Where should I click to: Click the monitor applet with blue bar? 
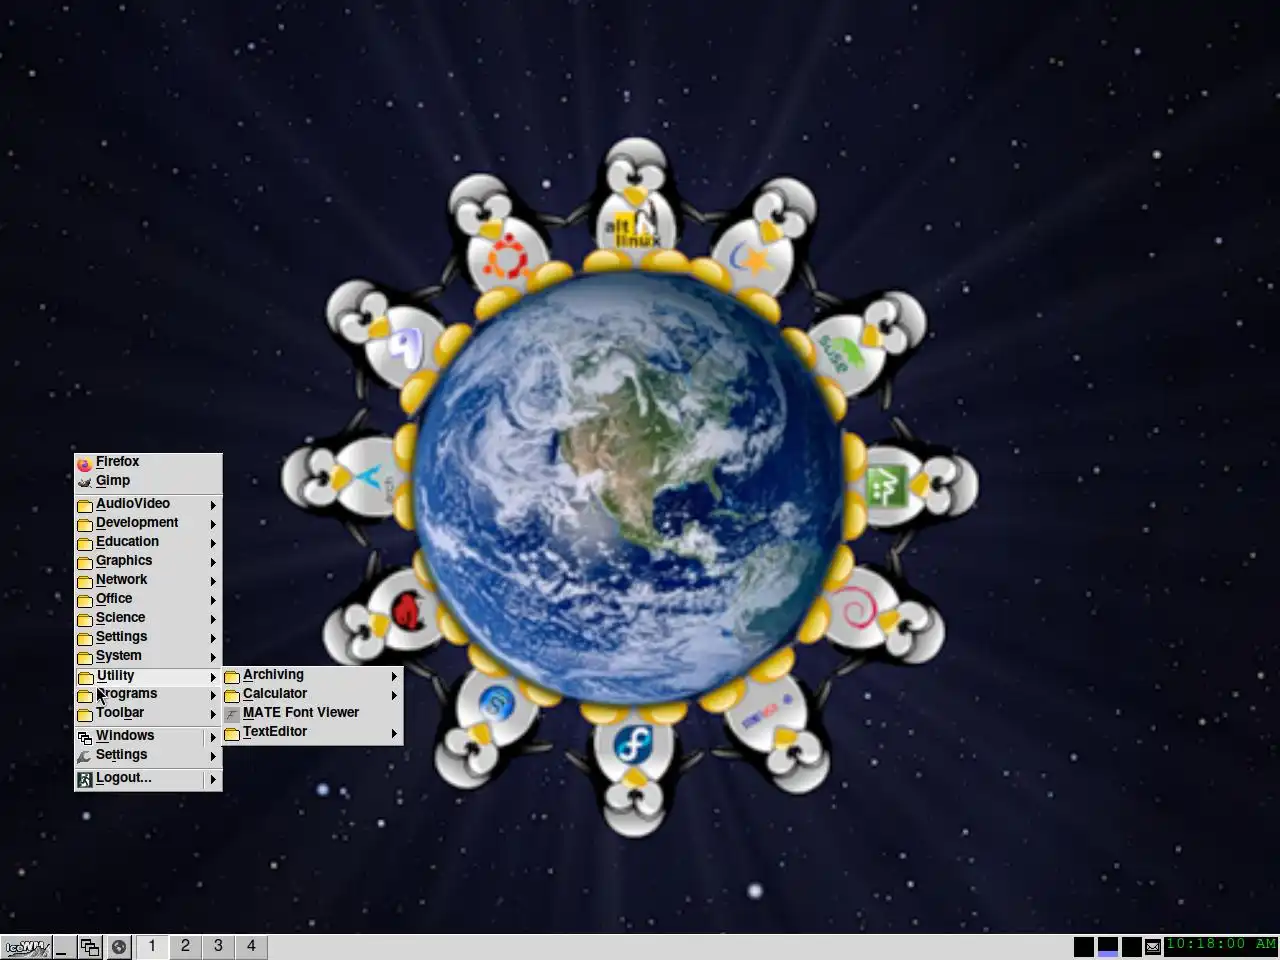click(1108, 946)
